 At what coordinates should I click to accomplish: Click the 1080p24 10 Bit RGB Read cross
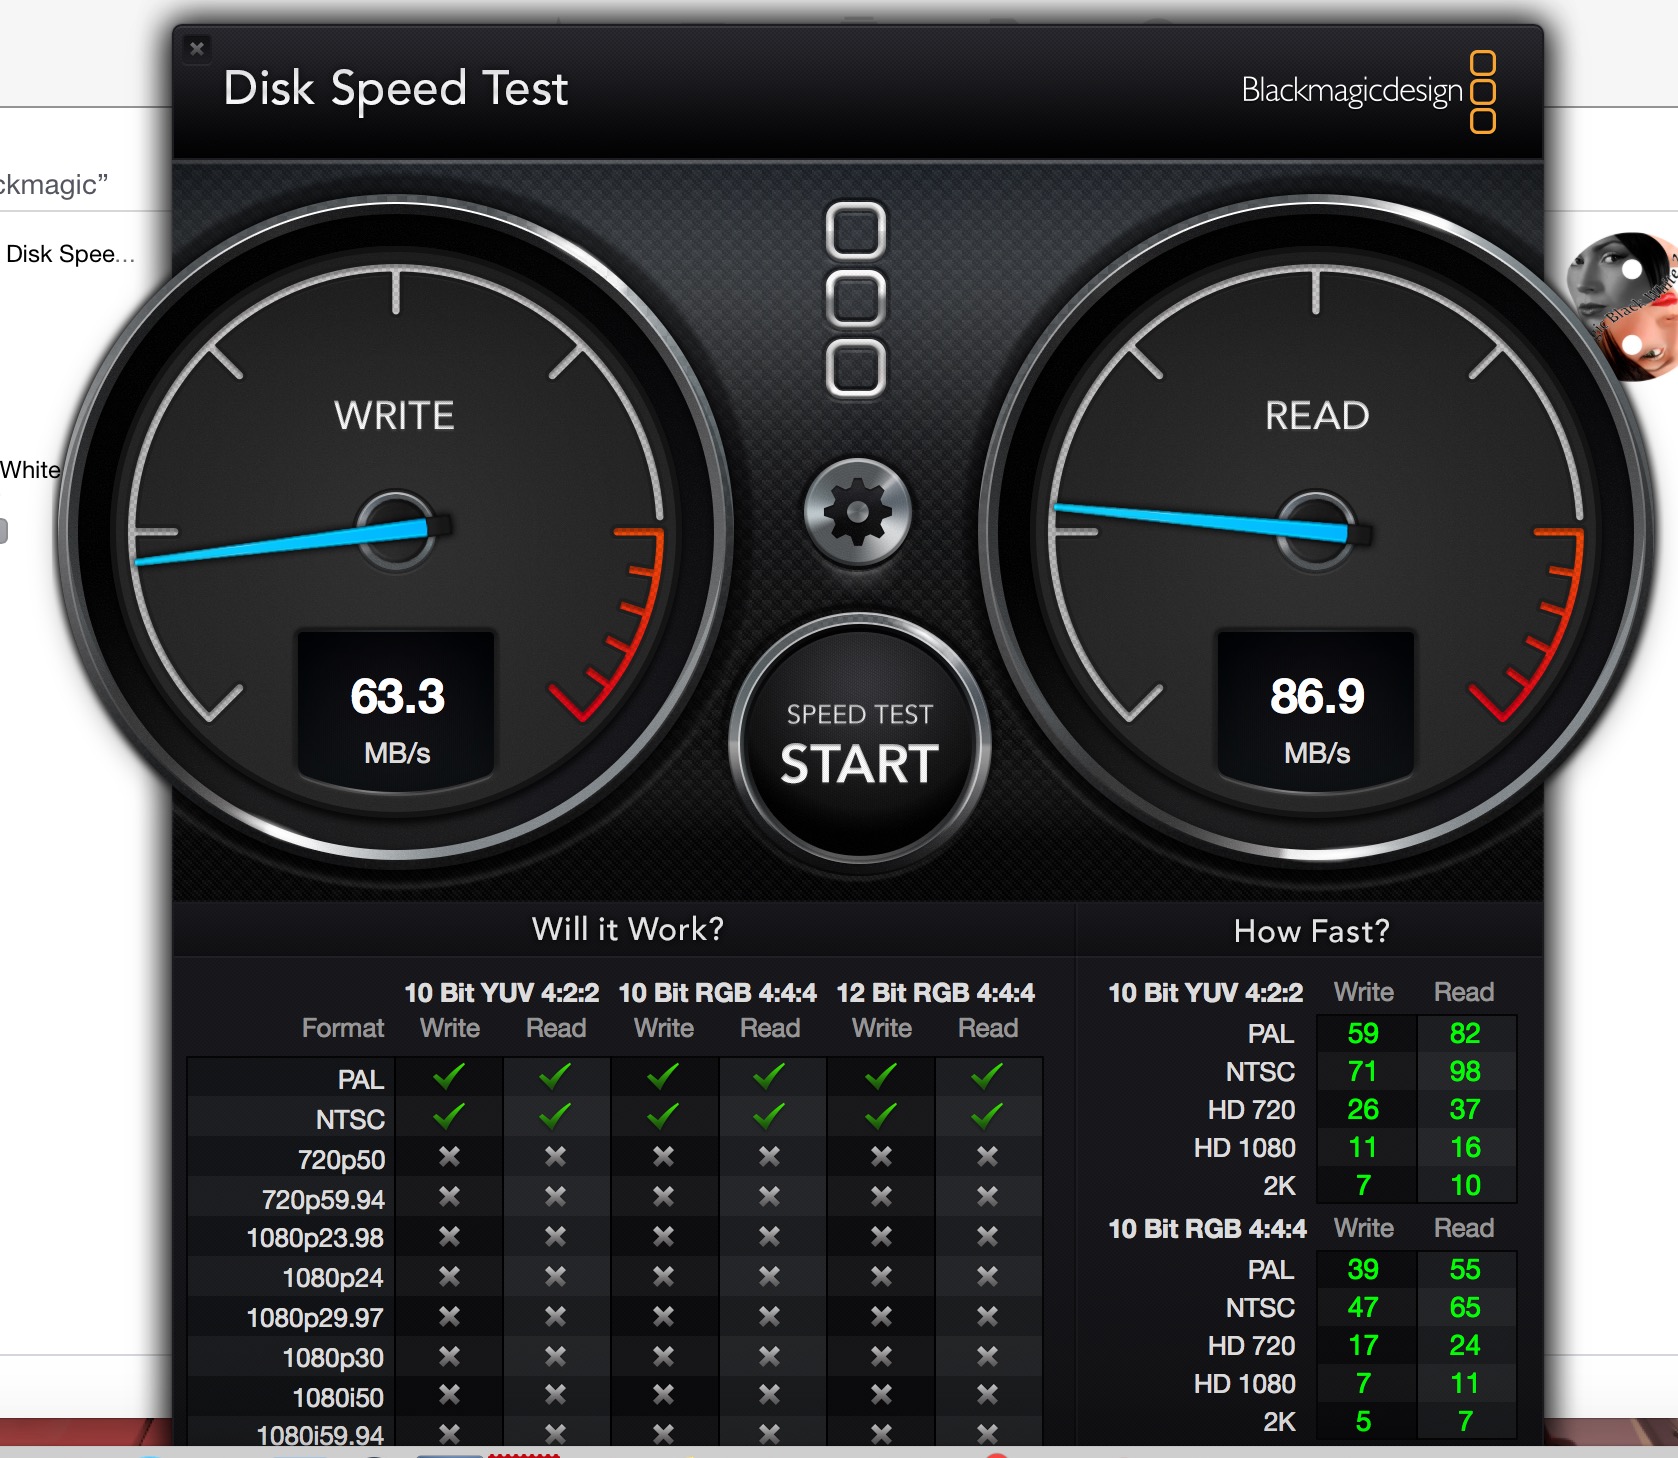point(769,1277)
